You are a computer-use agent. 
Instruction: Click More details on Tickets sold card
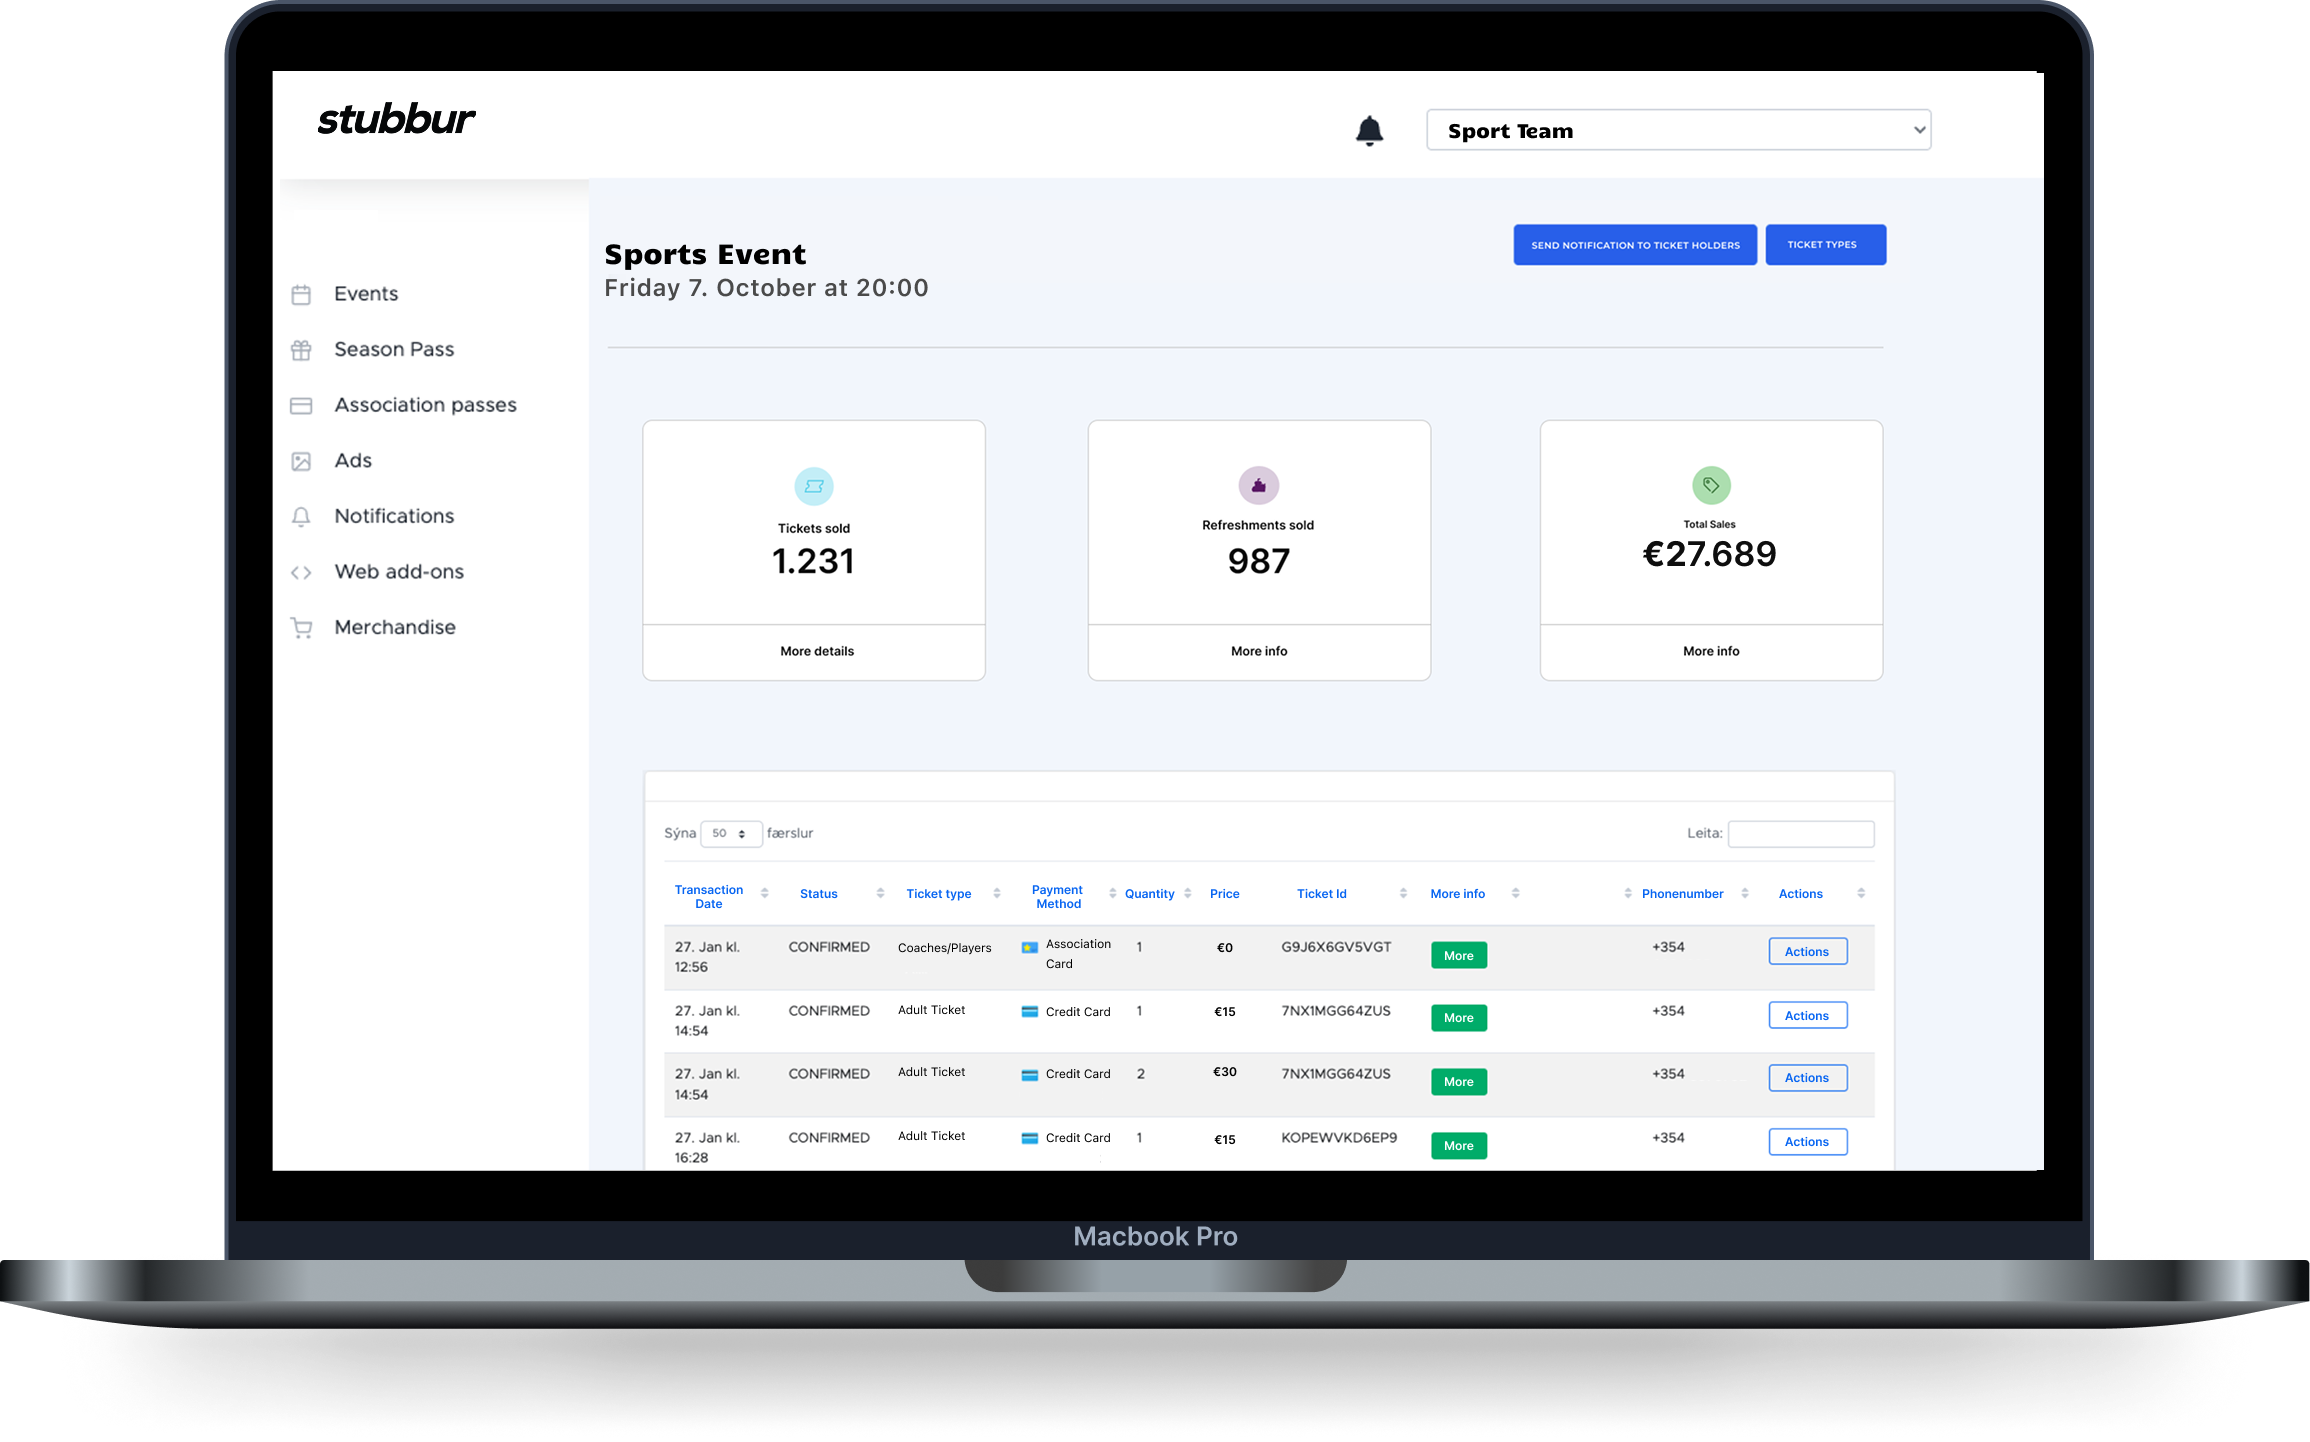[x=814, y=650]
